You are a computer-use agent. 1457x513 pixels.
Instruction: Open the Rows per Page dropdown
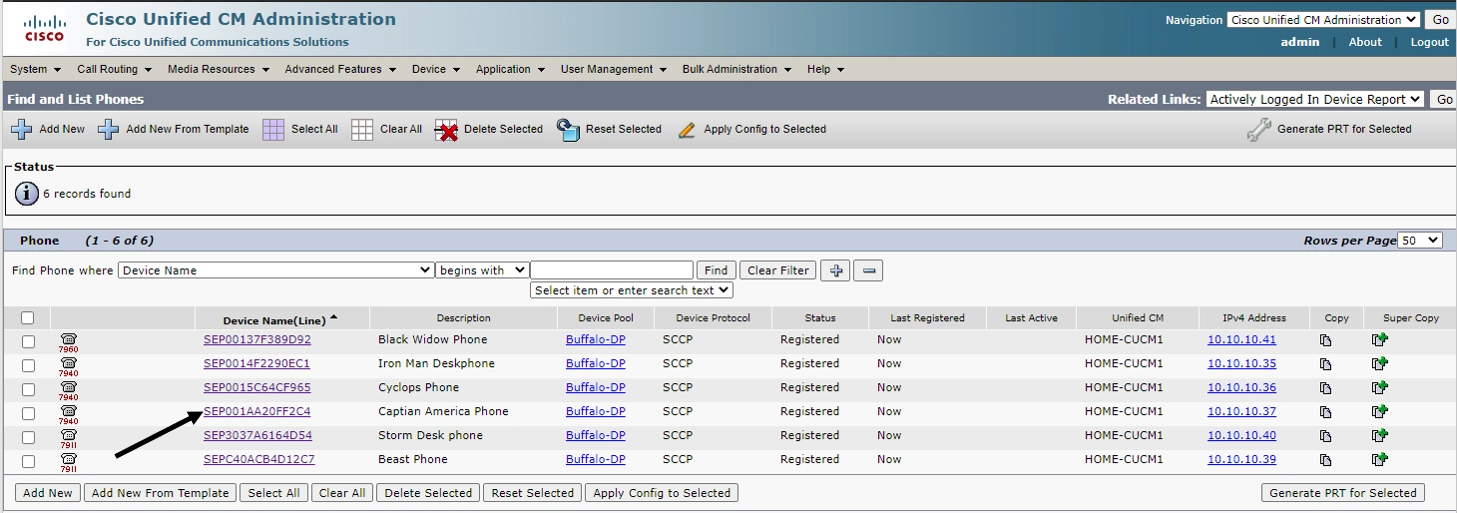1420,241
